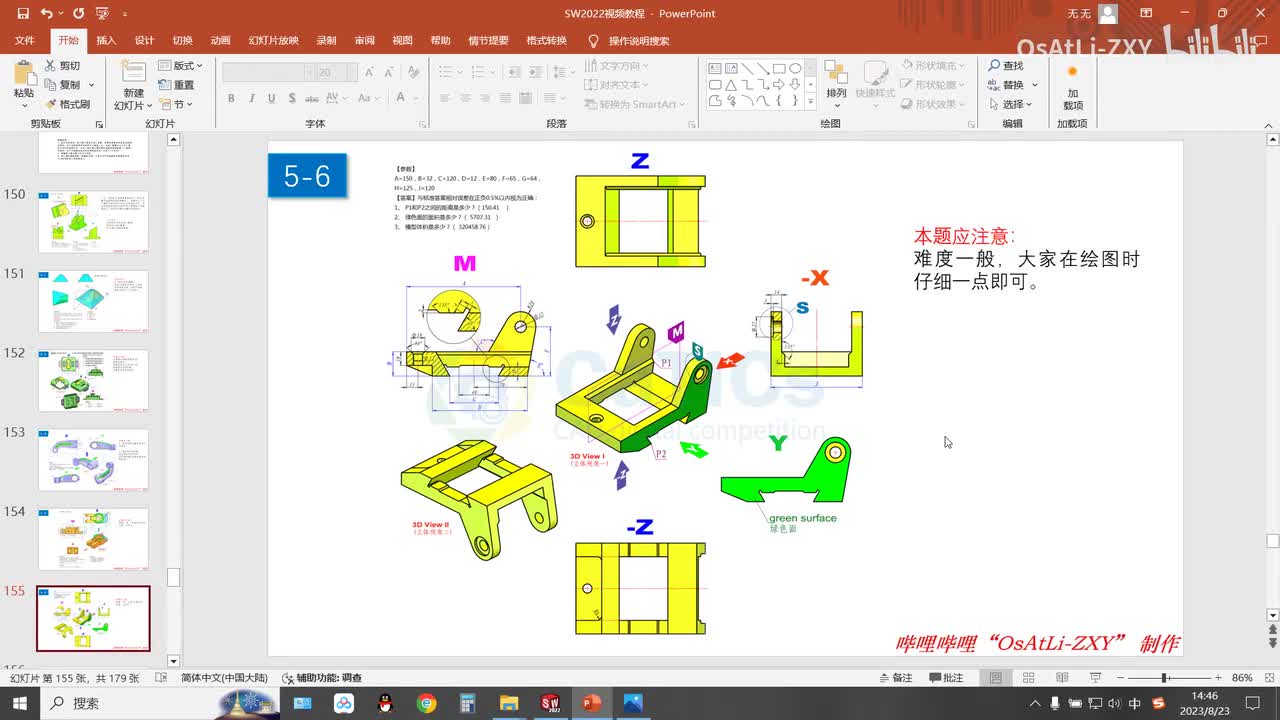Screen dimensions: 1280x720
Task: Click the 86% zoom level
Action: [1242, 678]
